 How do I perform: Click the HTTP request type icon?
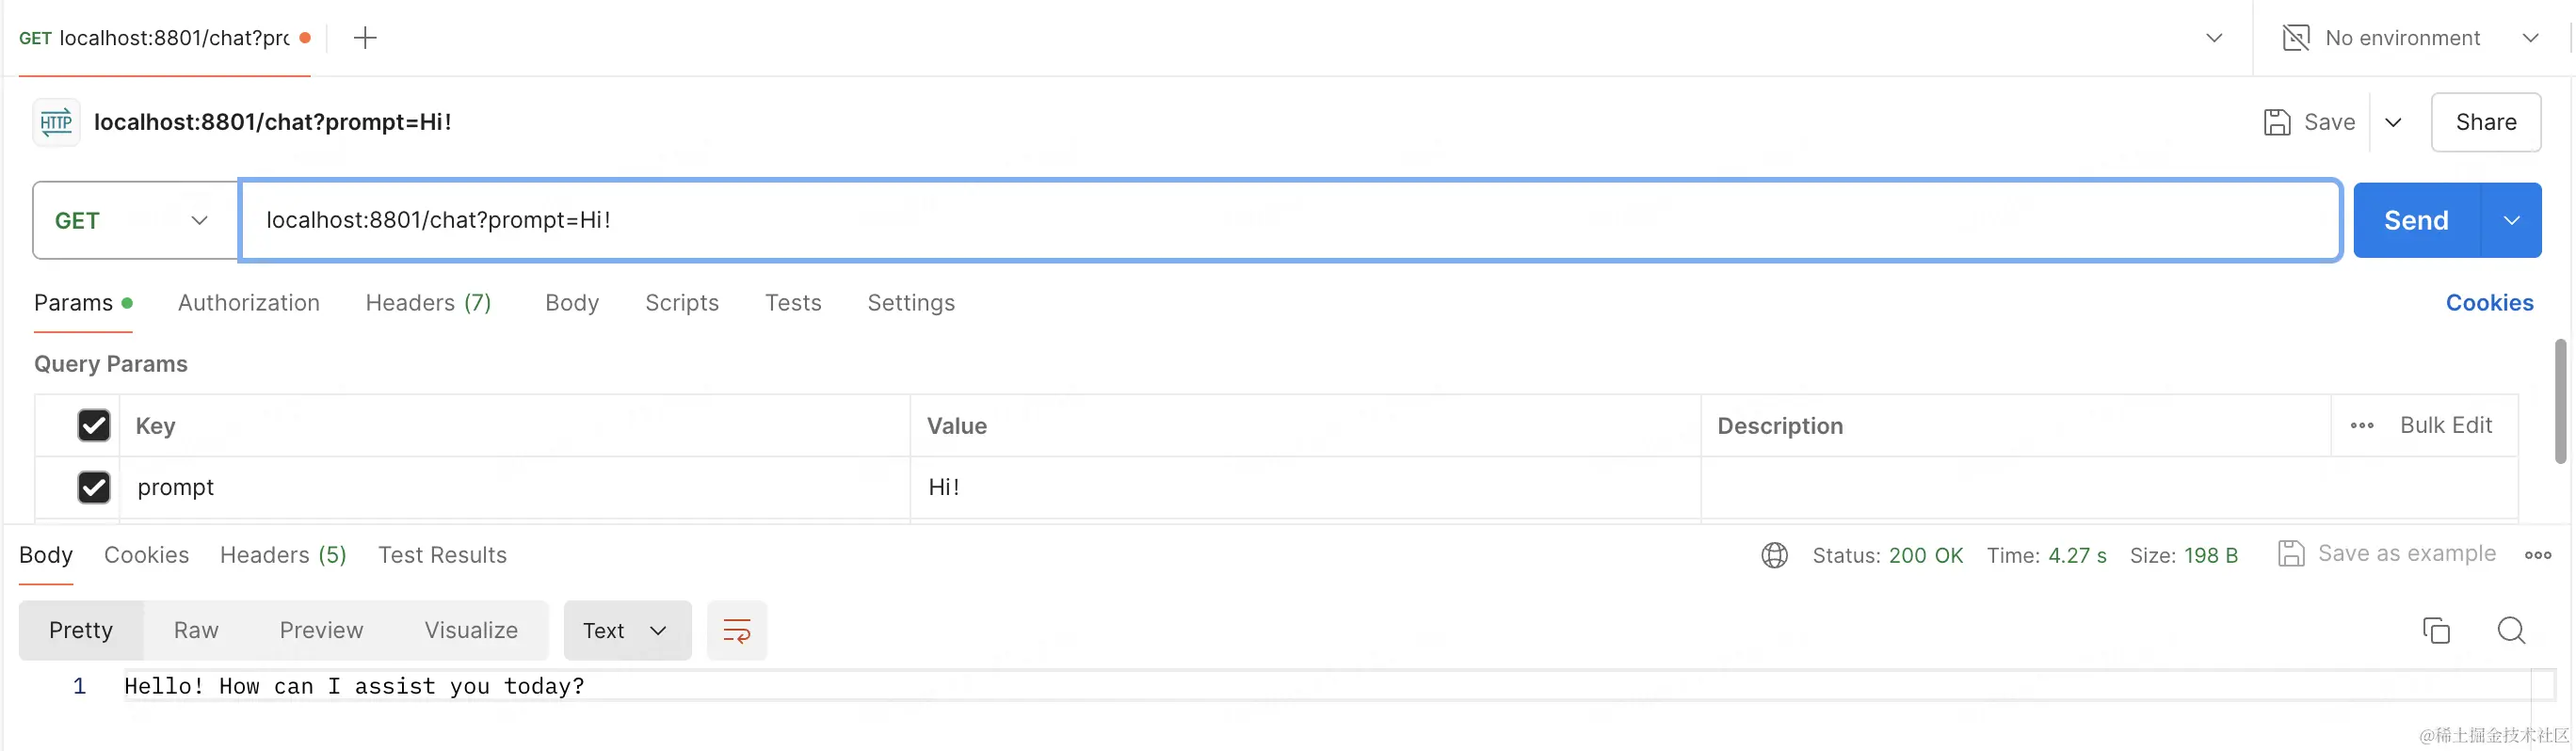point(56,122)
